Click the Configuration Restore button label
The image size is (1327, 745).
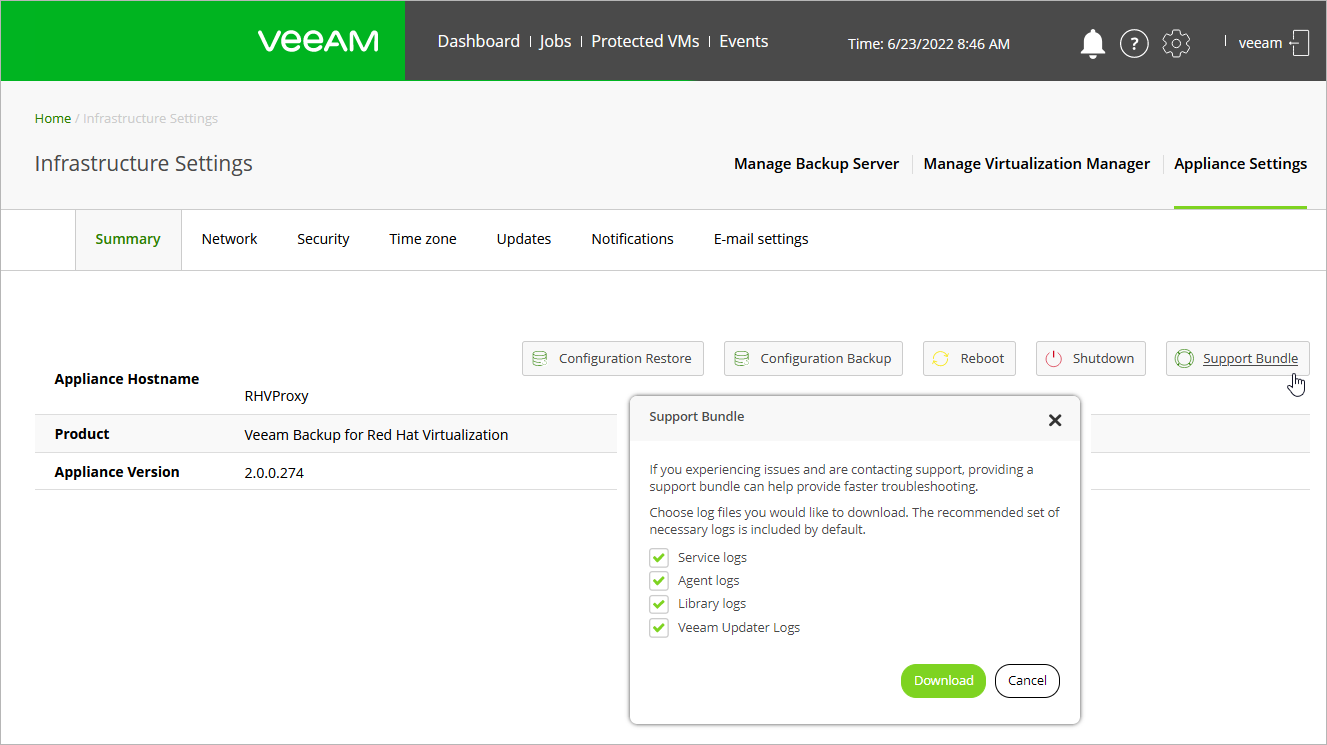625,359
